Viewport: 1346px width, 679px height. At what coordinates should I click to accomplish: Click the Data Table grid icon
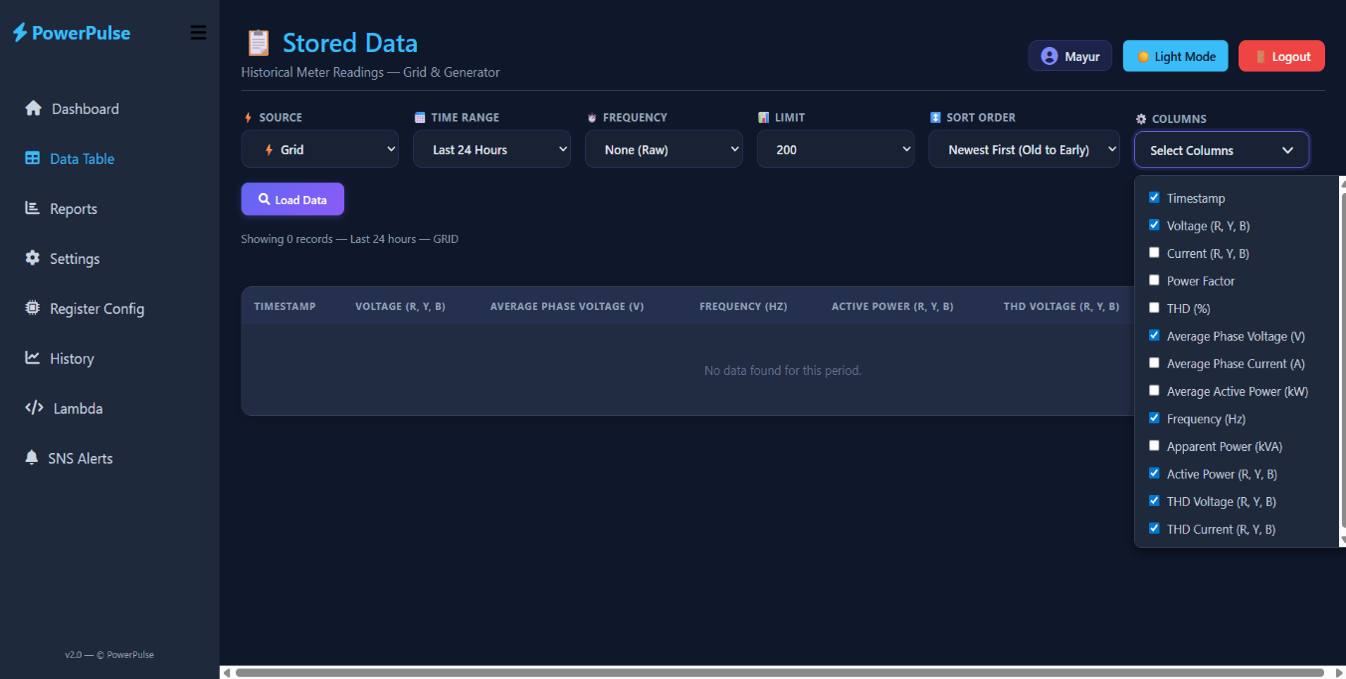[33, 158]
